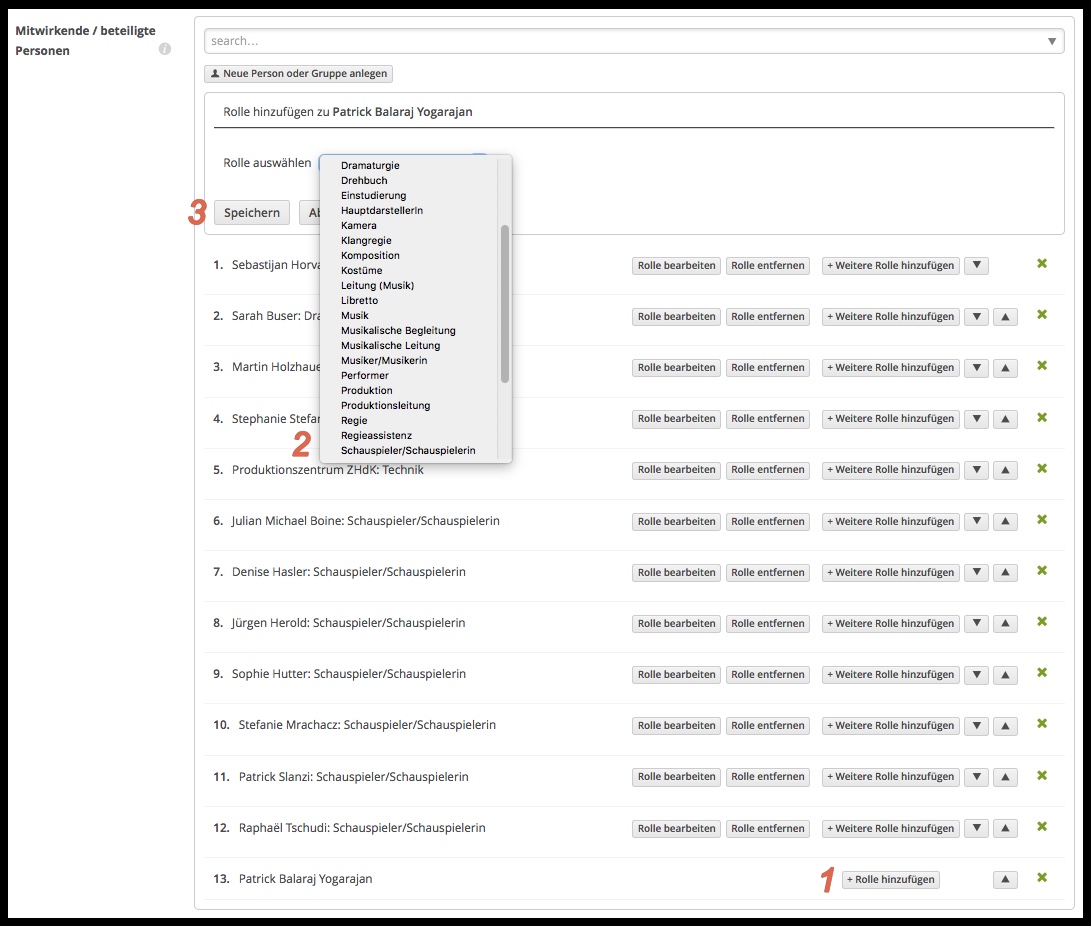Screen dimensions: 1091x926
Task: Move Martin Holzhauer down with arrow
Action: 977,368
